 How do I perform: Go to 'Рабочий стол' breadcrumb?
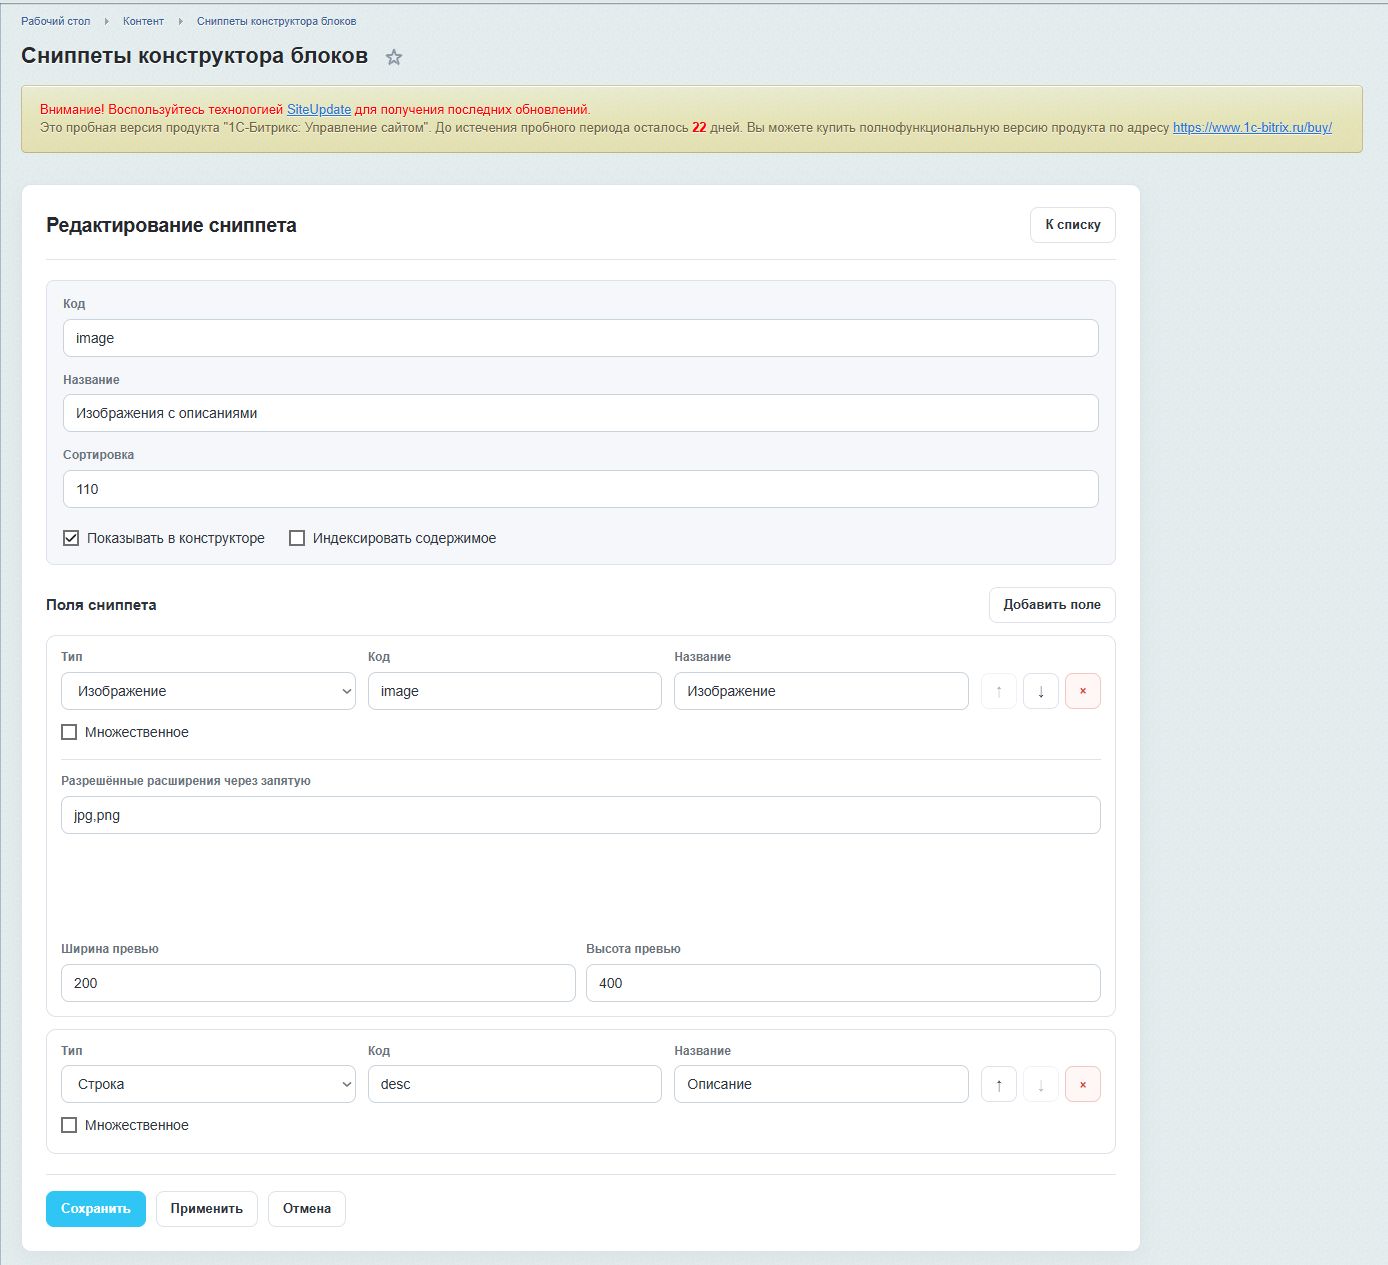(x=56, y=21)
